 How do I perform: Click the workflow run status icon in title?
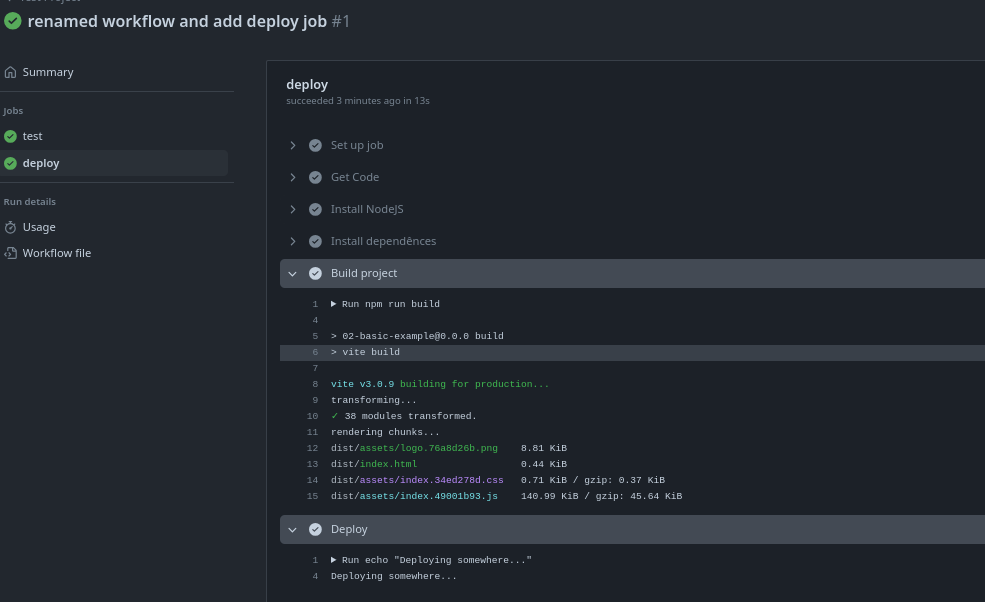[13, 20]
